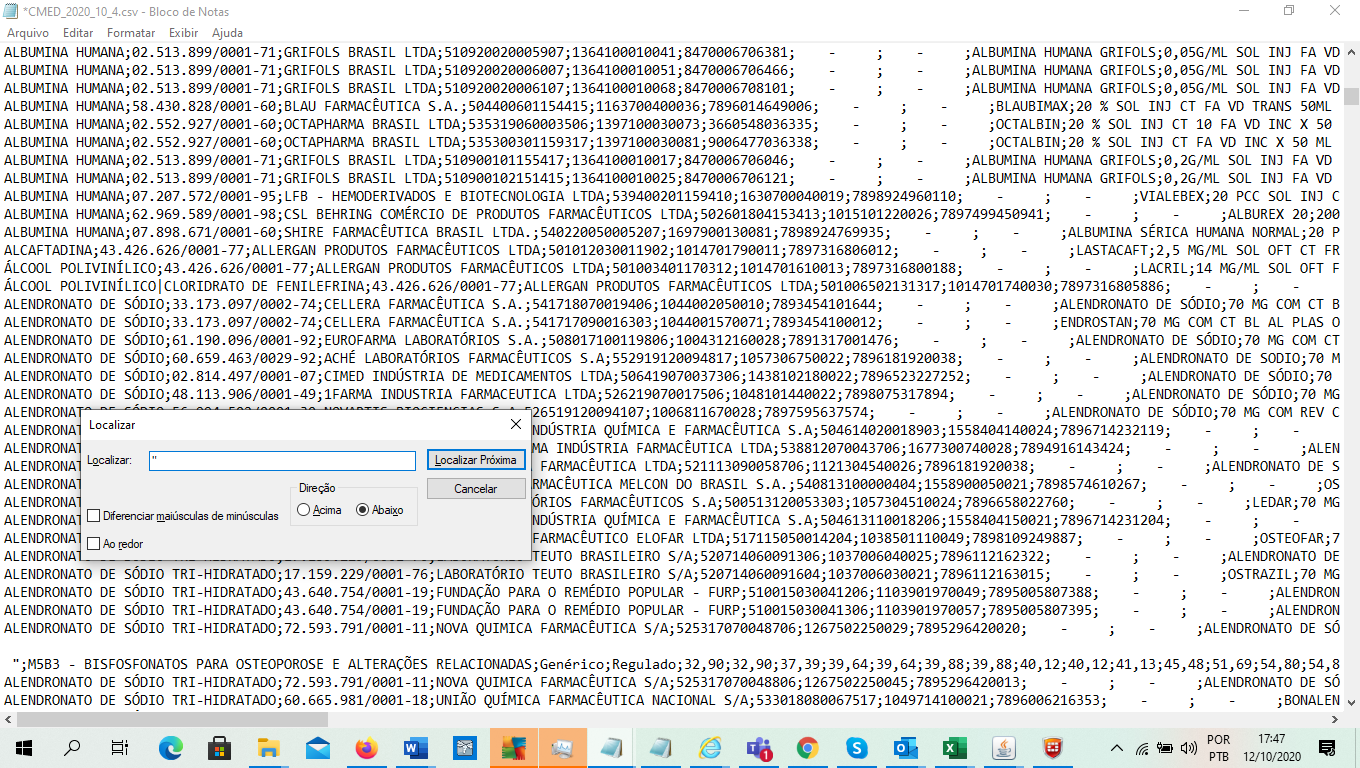
Task: Open Google Chrome from the taskbar
Action: [x=807, y=747]
